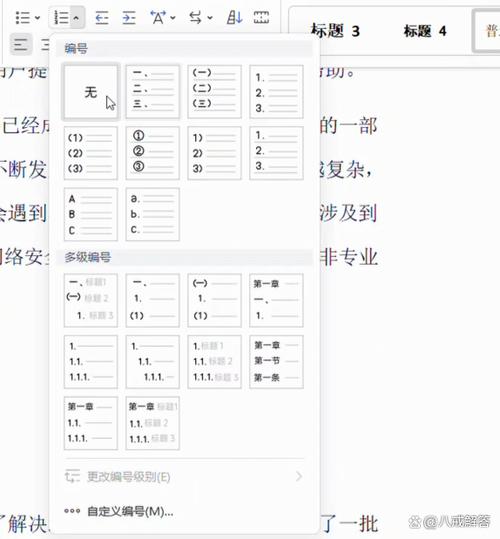Select 第一章 1.1. 1.1.1. with 标题 styles
This screenshot has height=539, width=500.
pos(153,423)
